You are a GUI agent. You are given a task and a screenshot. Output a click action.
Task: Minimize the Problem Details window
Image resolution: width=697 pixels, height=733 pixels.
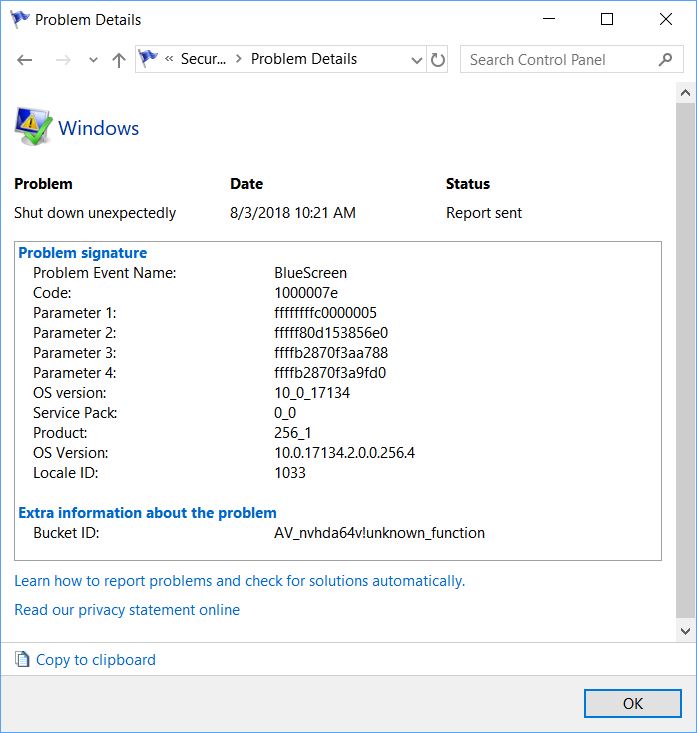(x=549, y=19)
